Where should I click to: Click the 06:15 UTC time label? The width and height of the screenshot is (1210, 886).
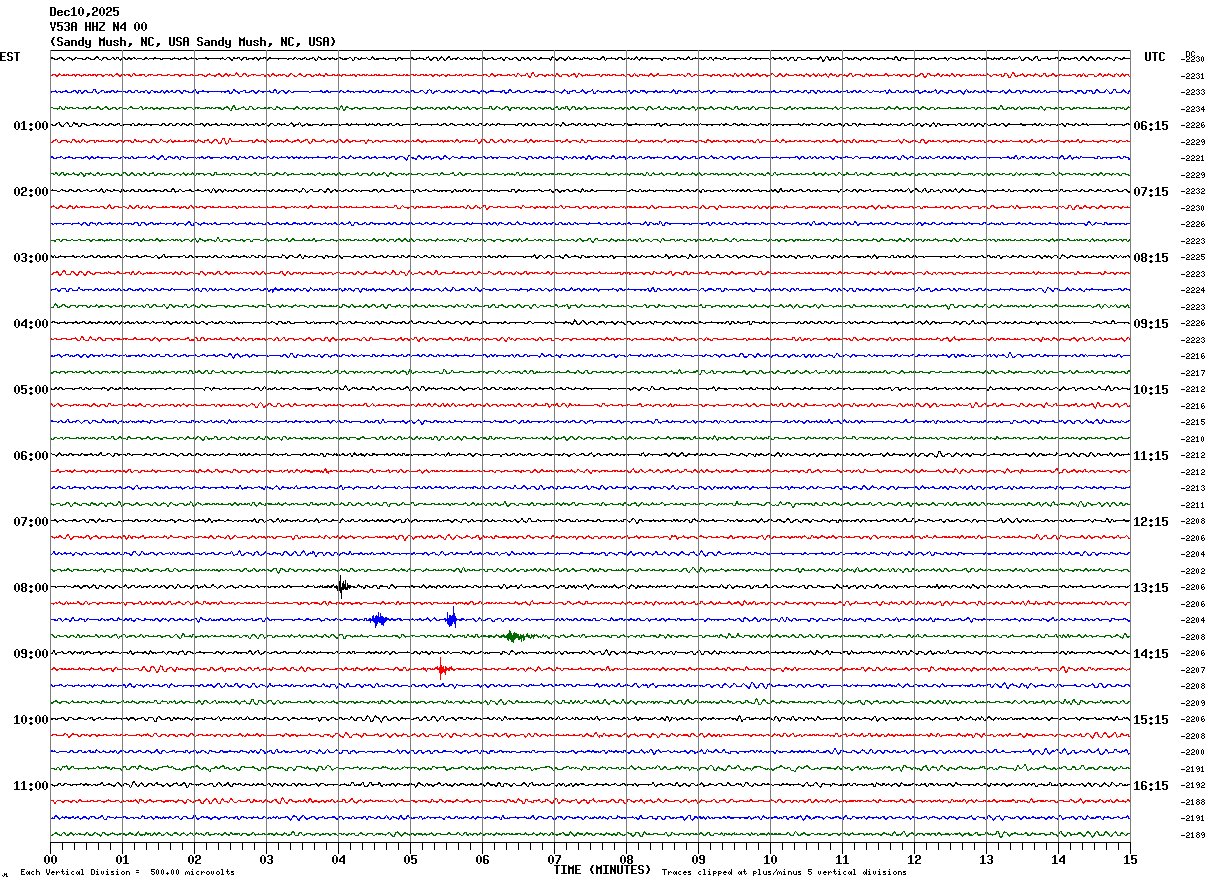pos(1150,126)
